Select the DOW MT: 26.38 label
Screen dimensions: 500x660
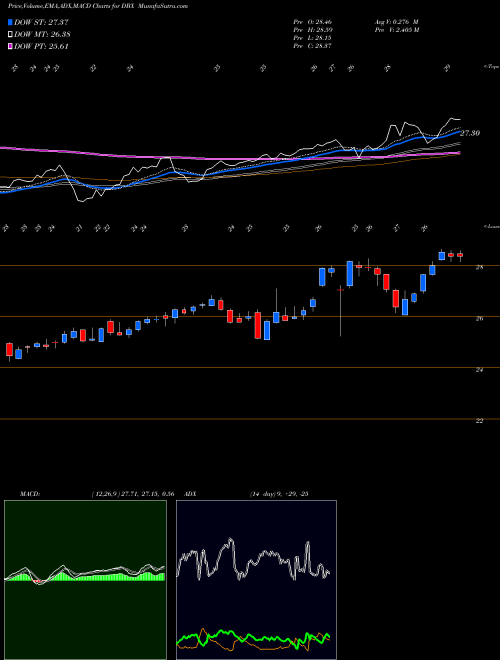point(41,34)
